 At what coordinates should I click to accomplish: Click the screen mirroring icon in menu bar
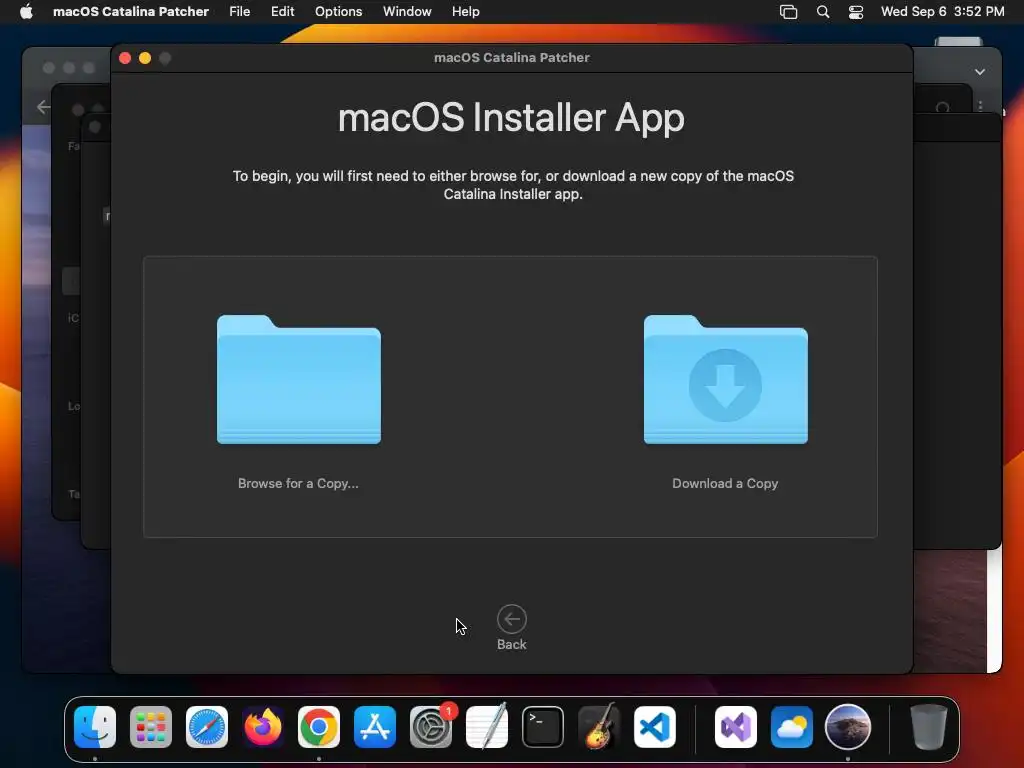(788, 12)
